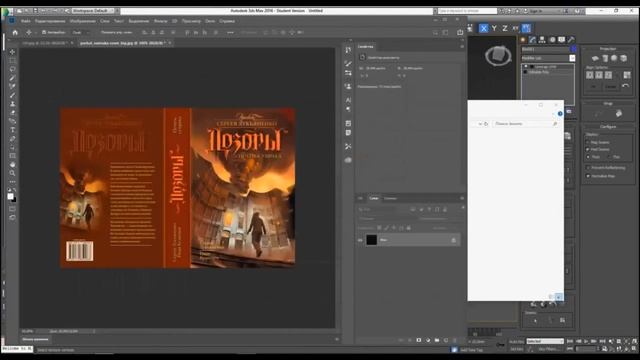Toggle Auto-Select checkbox in options bar
The width and height of the screenshot is (640, 360).
pyautogui.click(x=44, y=32)
